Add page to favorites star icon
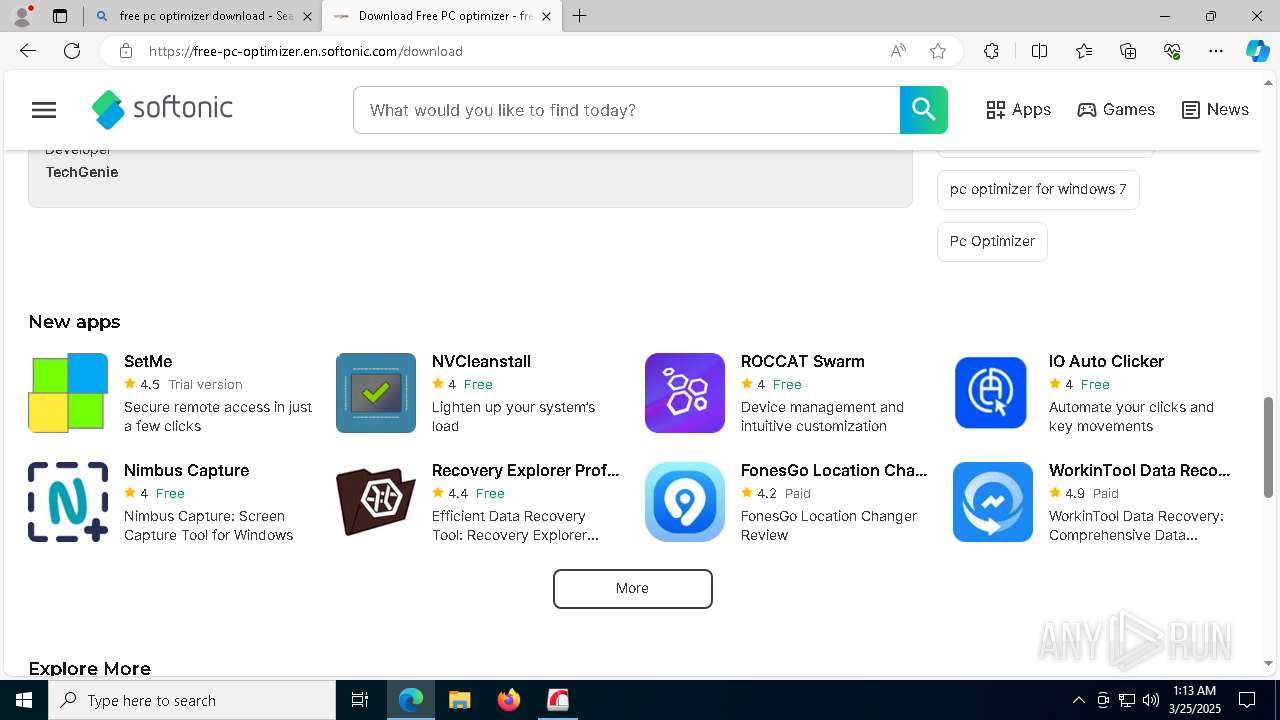Viewport: 1280px width, 720px height. tap(938, 51)
